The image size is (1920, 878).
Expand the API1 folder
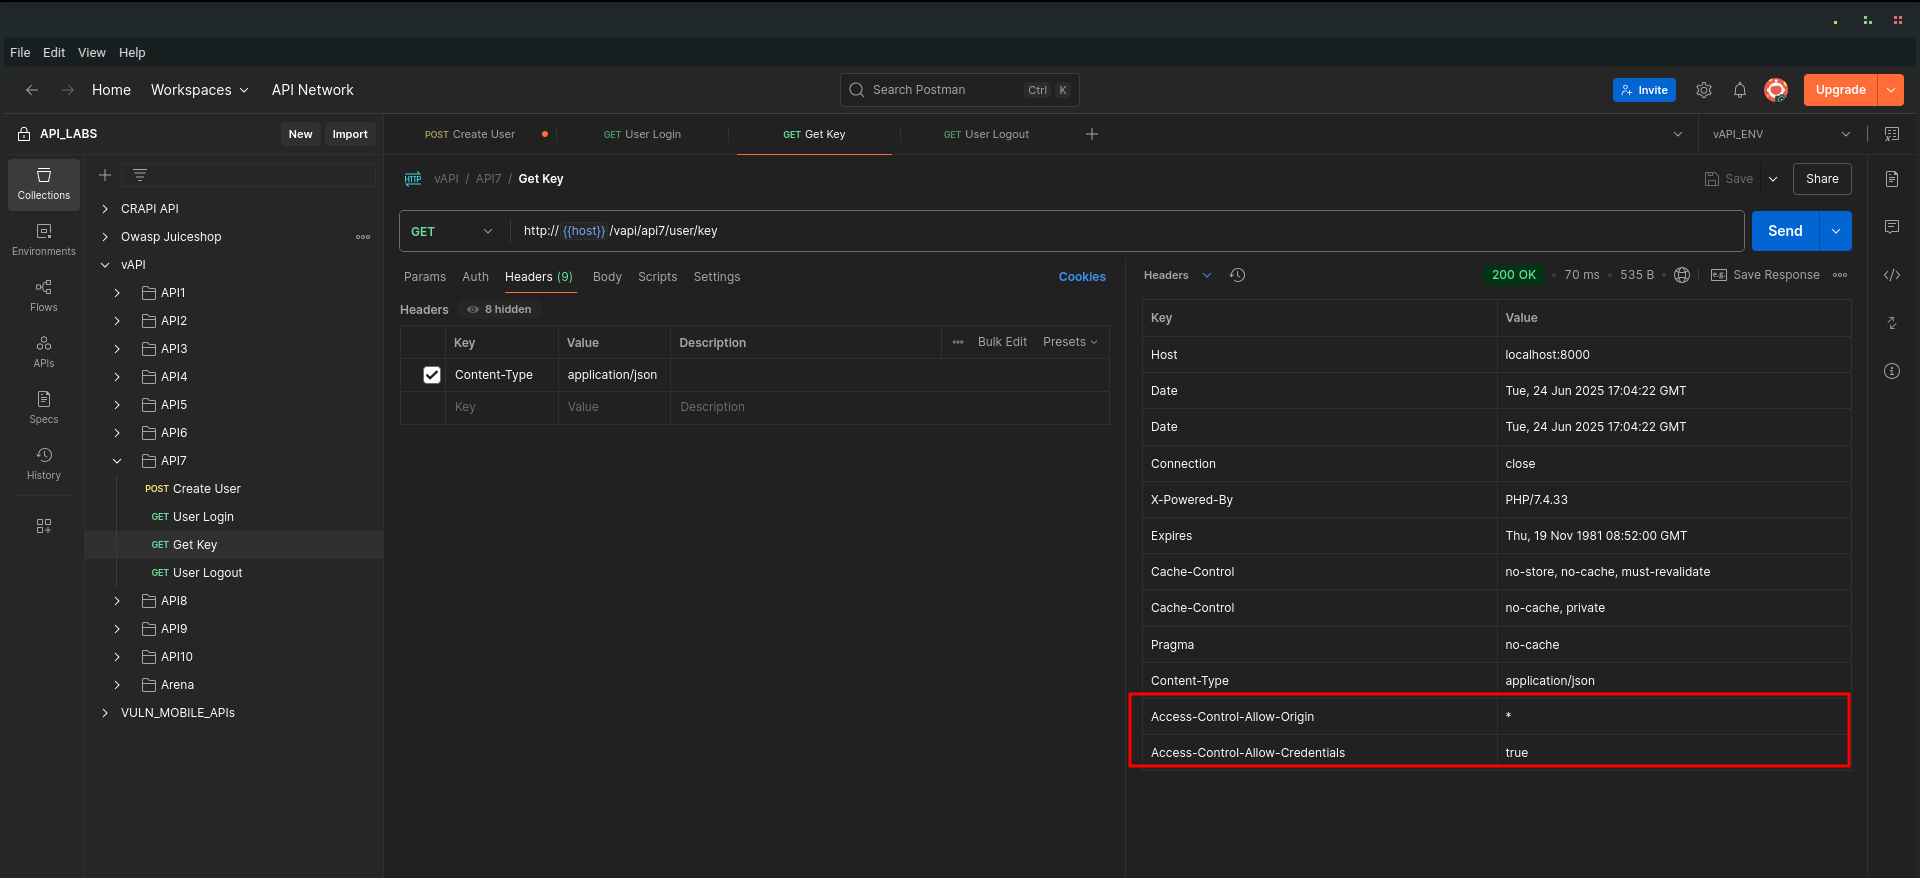tap(117, 293)
